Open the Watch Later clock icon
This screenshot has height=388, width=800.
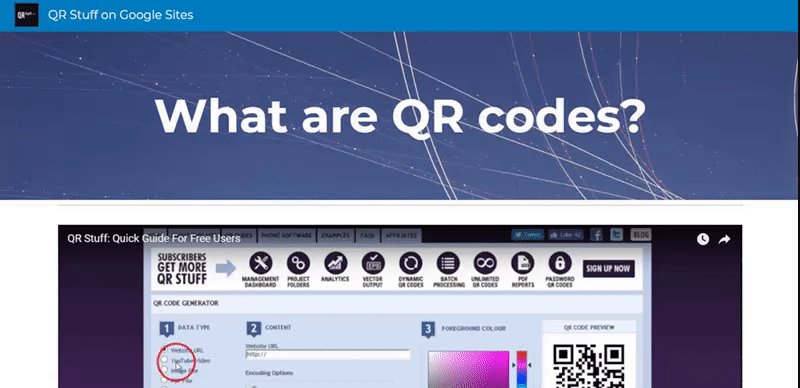point(703,239)
